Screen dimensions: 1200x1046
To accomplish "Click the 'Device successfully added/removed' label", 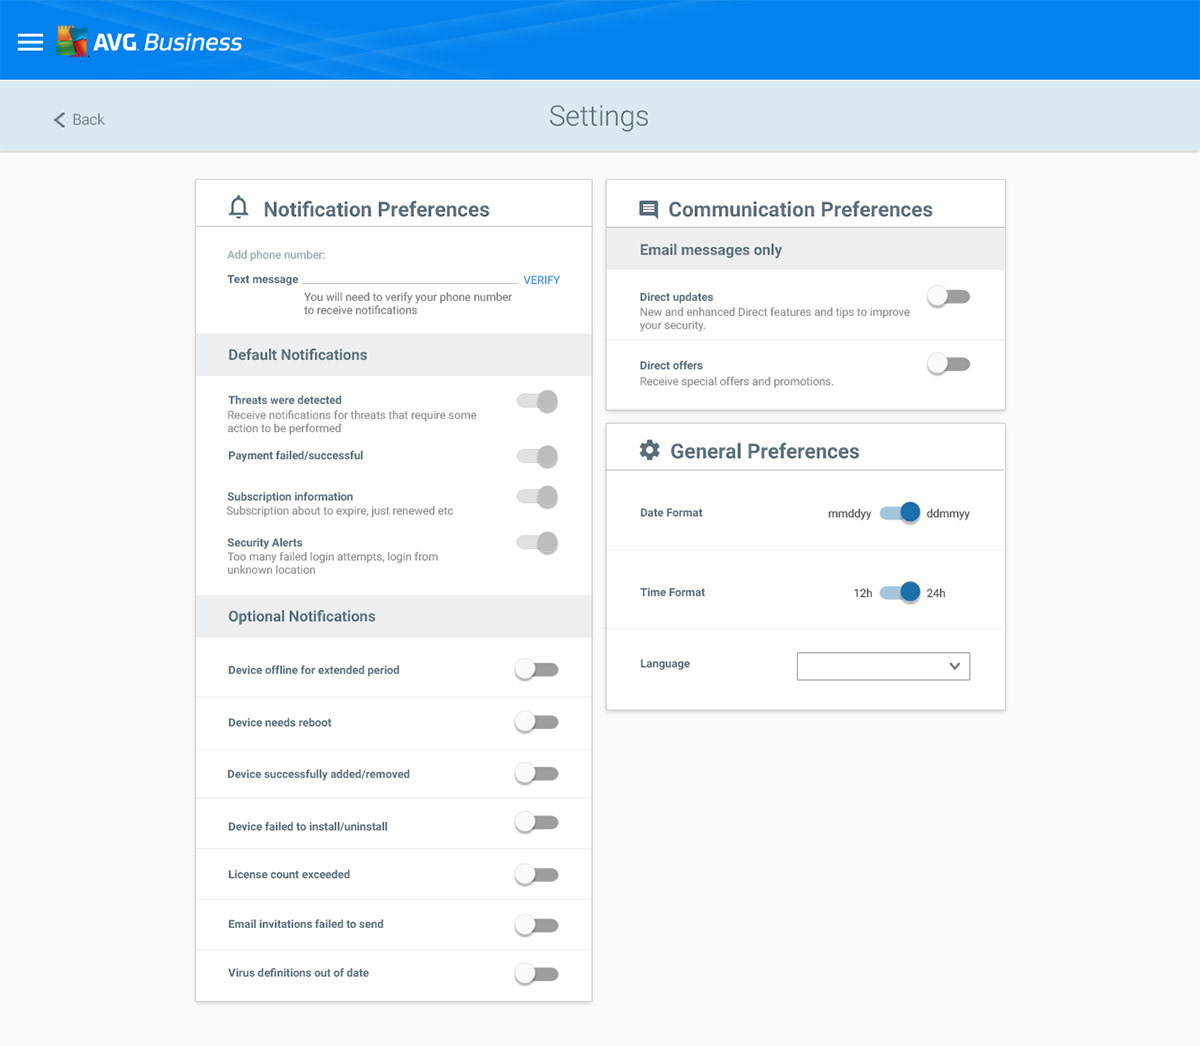I will point(319,774).
